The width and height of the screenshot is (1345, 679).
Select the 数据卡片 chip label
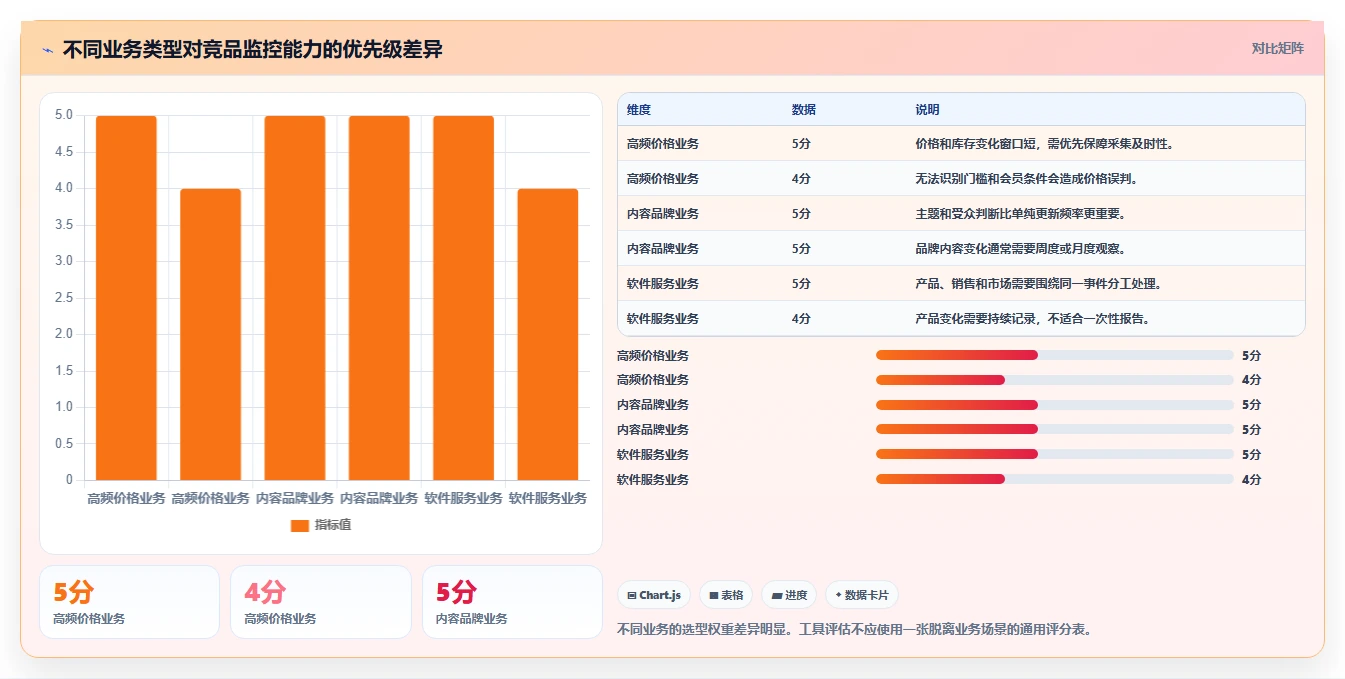[x=866, y=595]
